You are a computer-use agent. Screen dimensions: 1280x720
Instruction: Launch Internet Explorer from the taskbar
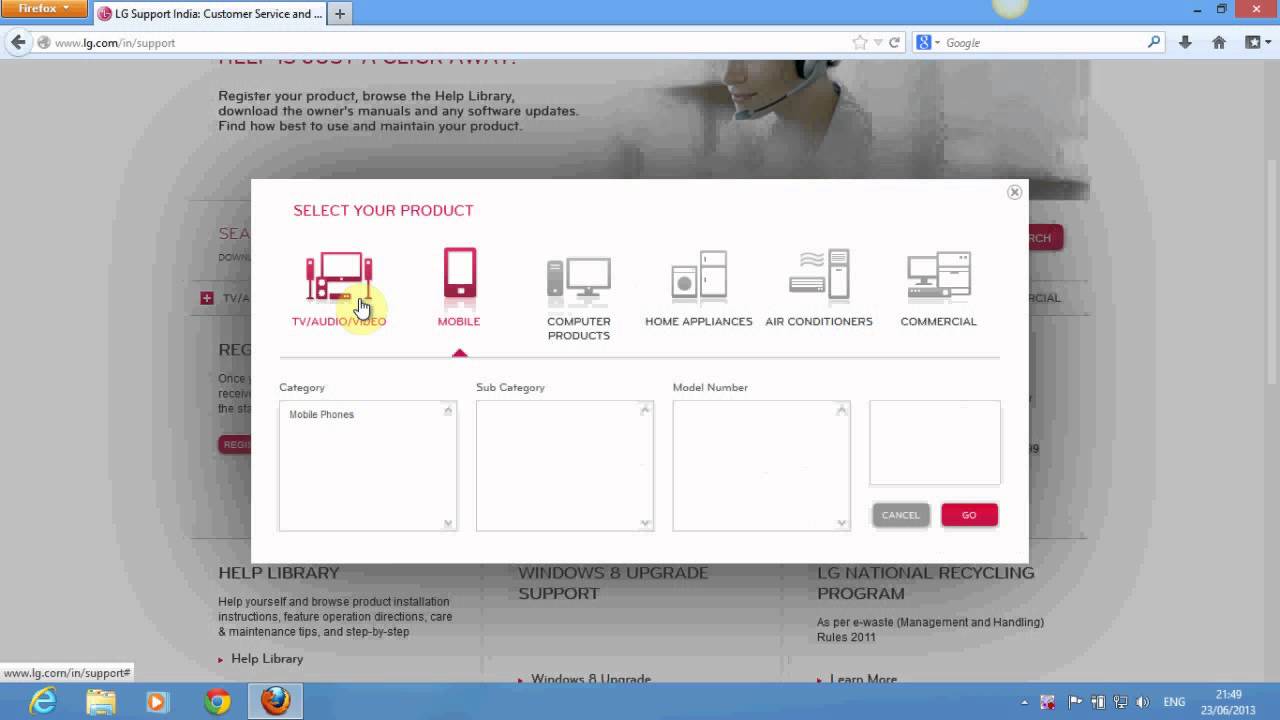point(43,702)
